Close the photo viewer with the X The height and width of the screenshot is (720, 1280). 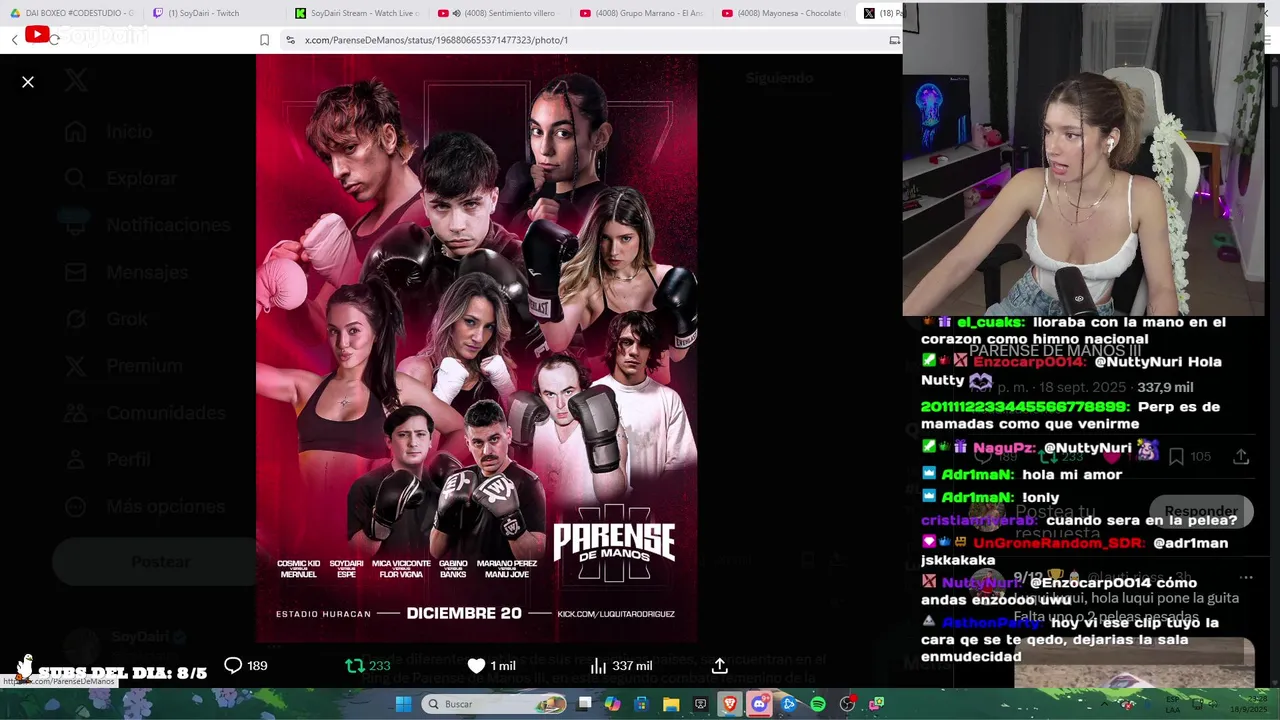tap(28, 82)
